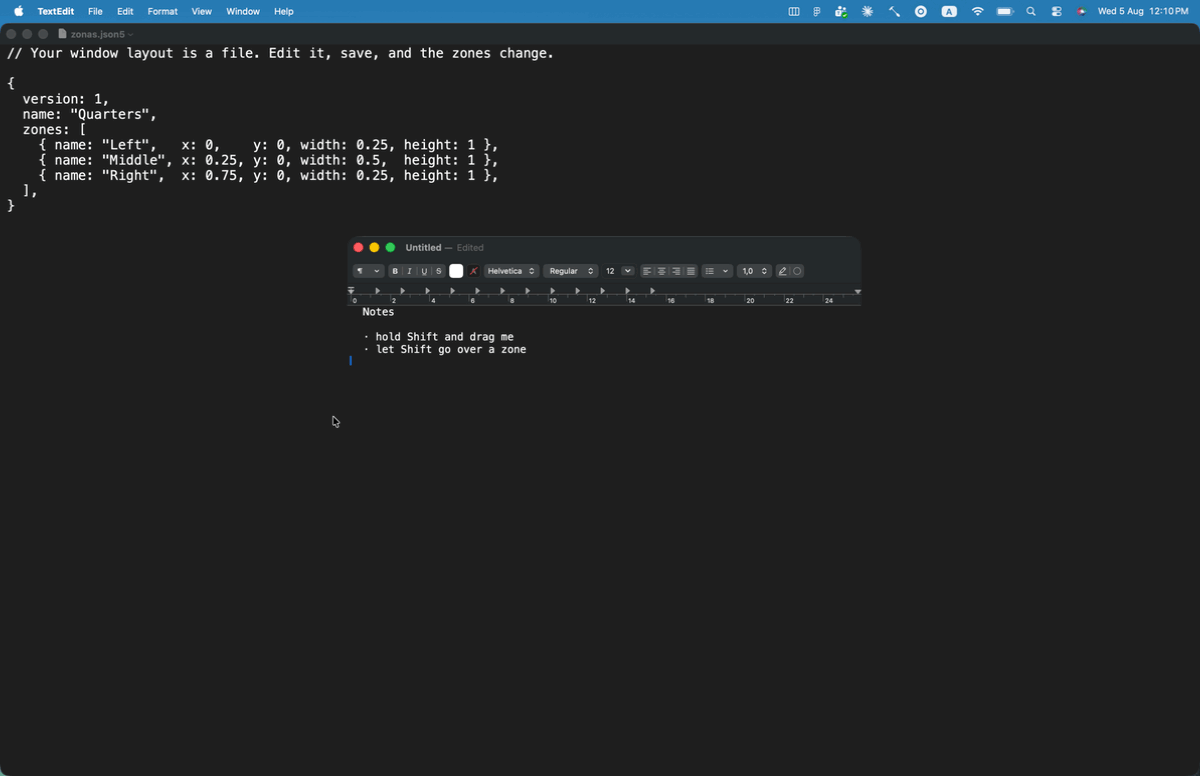Screen dimensions: 1200x776
Task: Open the input source 'A' menu
Action: (949, 12)
